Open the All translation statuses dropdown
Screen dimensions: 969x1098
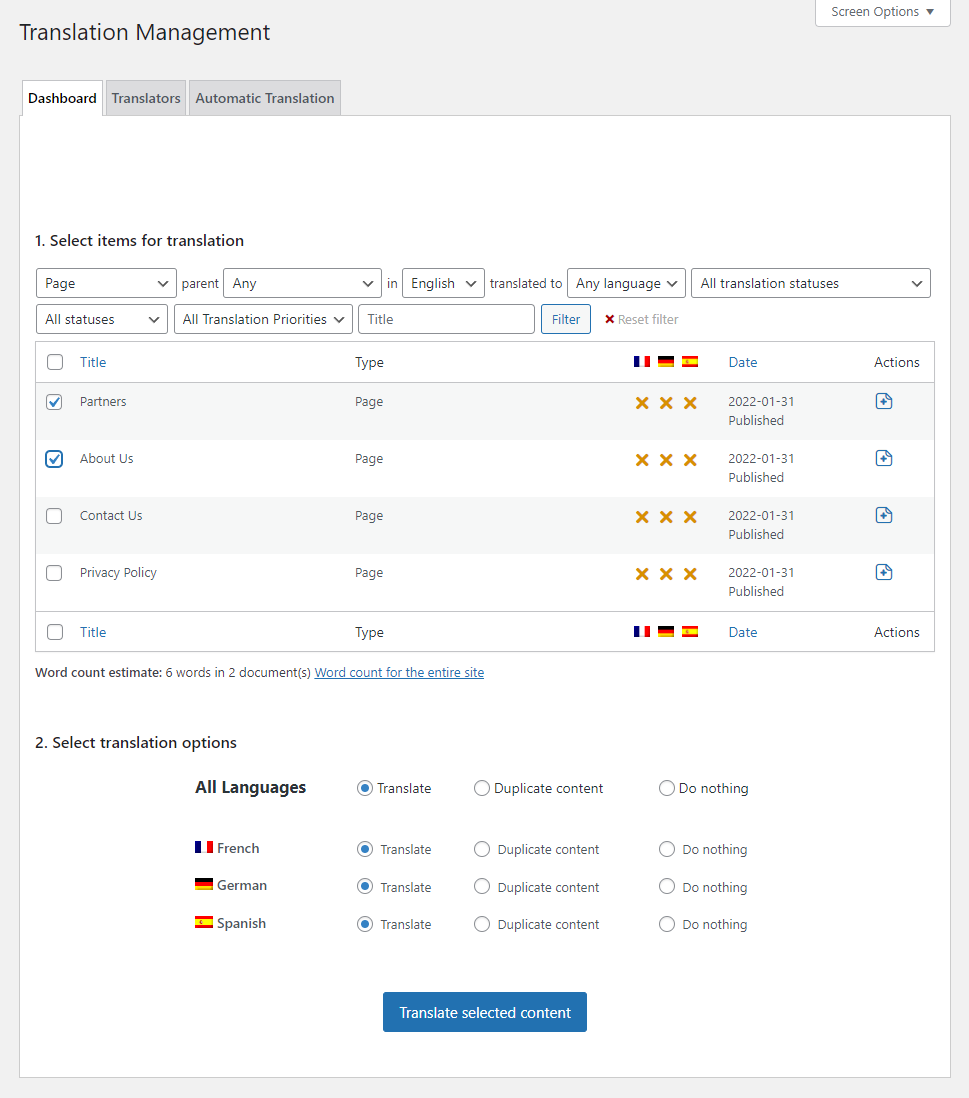[x=810, y=283]
